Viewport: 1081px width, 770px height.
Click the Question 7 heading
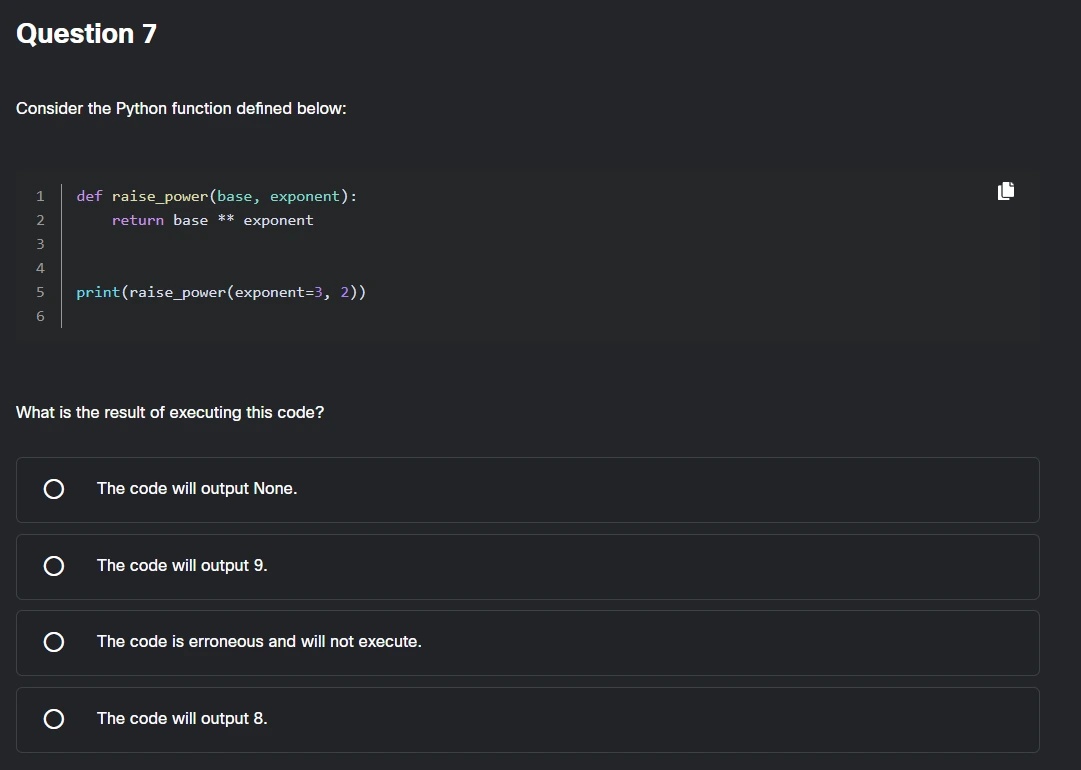pos(86,33)
